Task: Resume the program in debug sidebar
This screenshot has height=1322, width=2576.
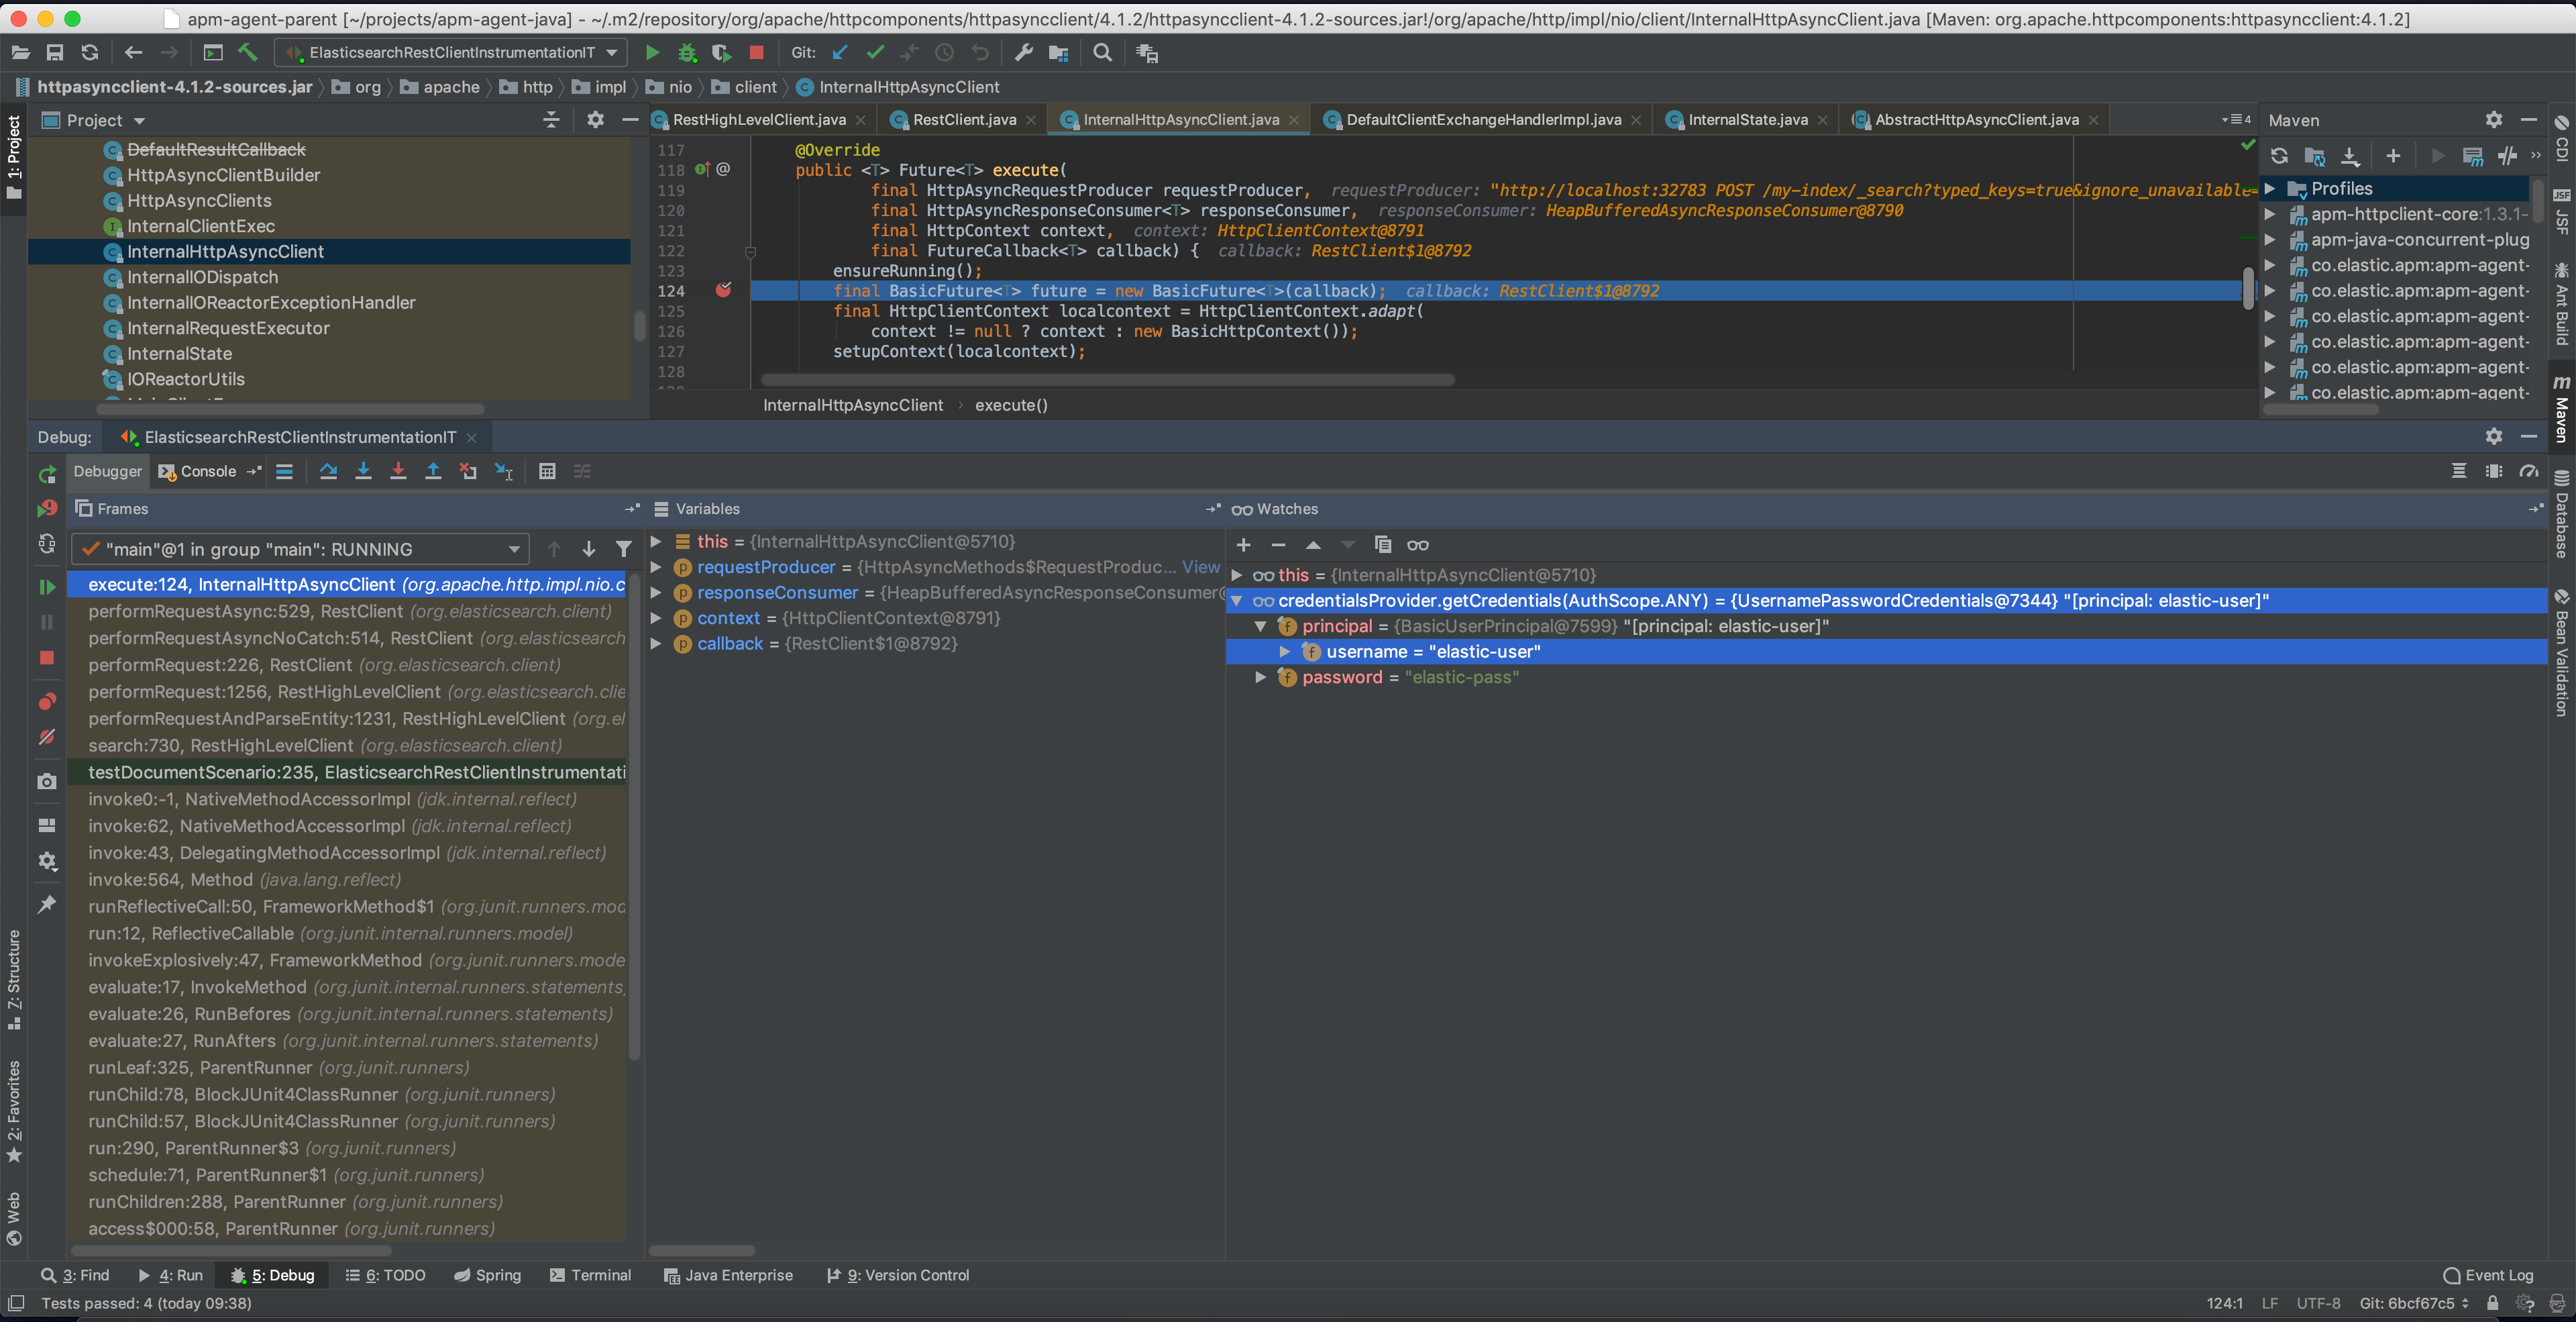Action: pos(47,587)
